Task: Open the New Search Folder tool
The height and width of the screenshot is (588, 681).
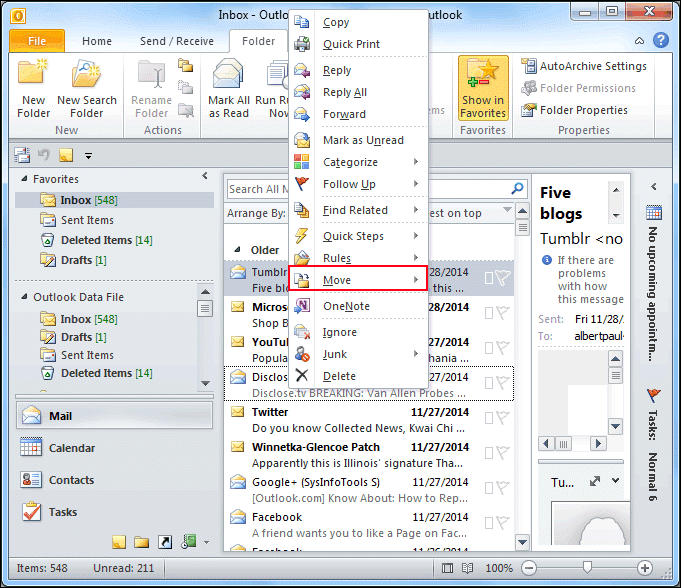Action: click(x=87, y=89)
